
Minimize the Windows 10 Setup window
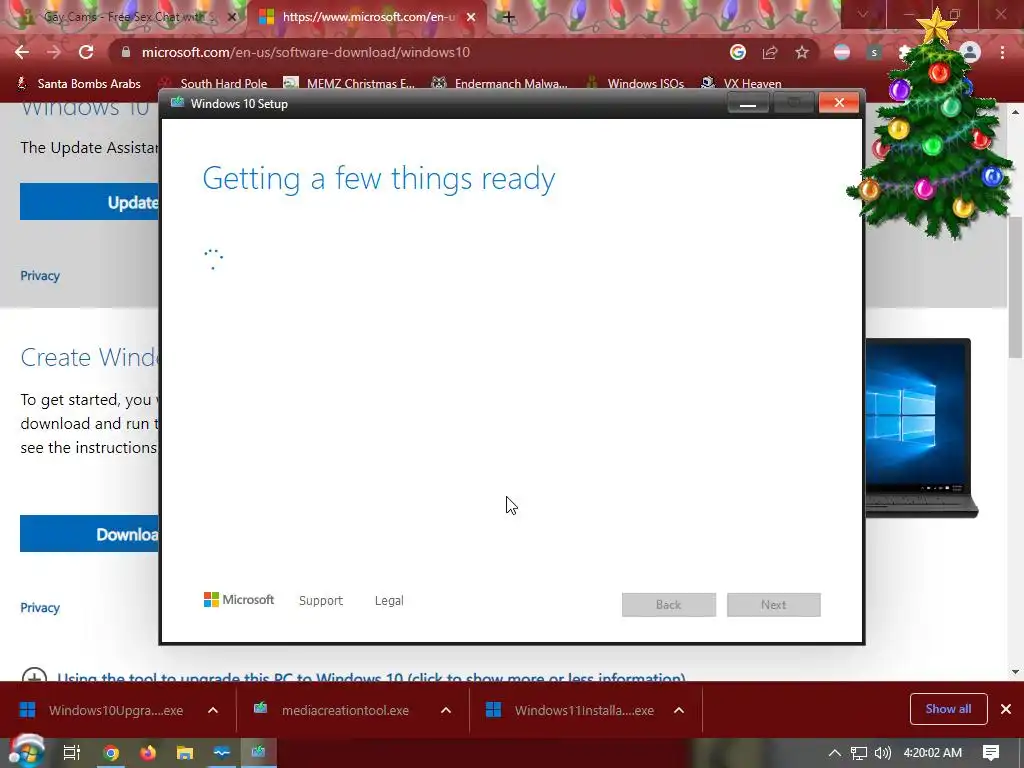point(748,103)
